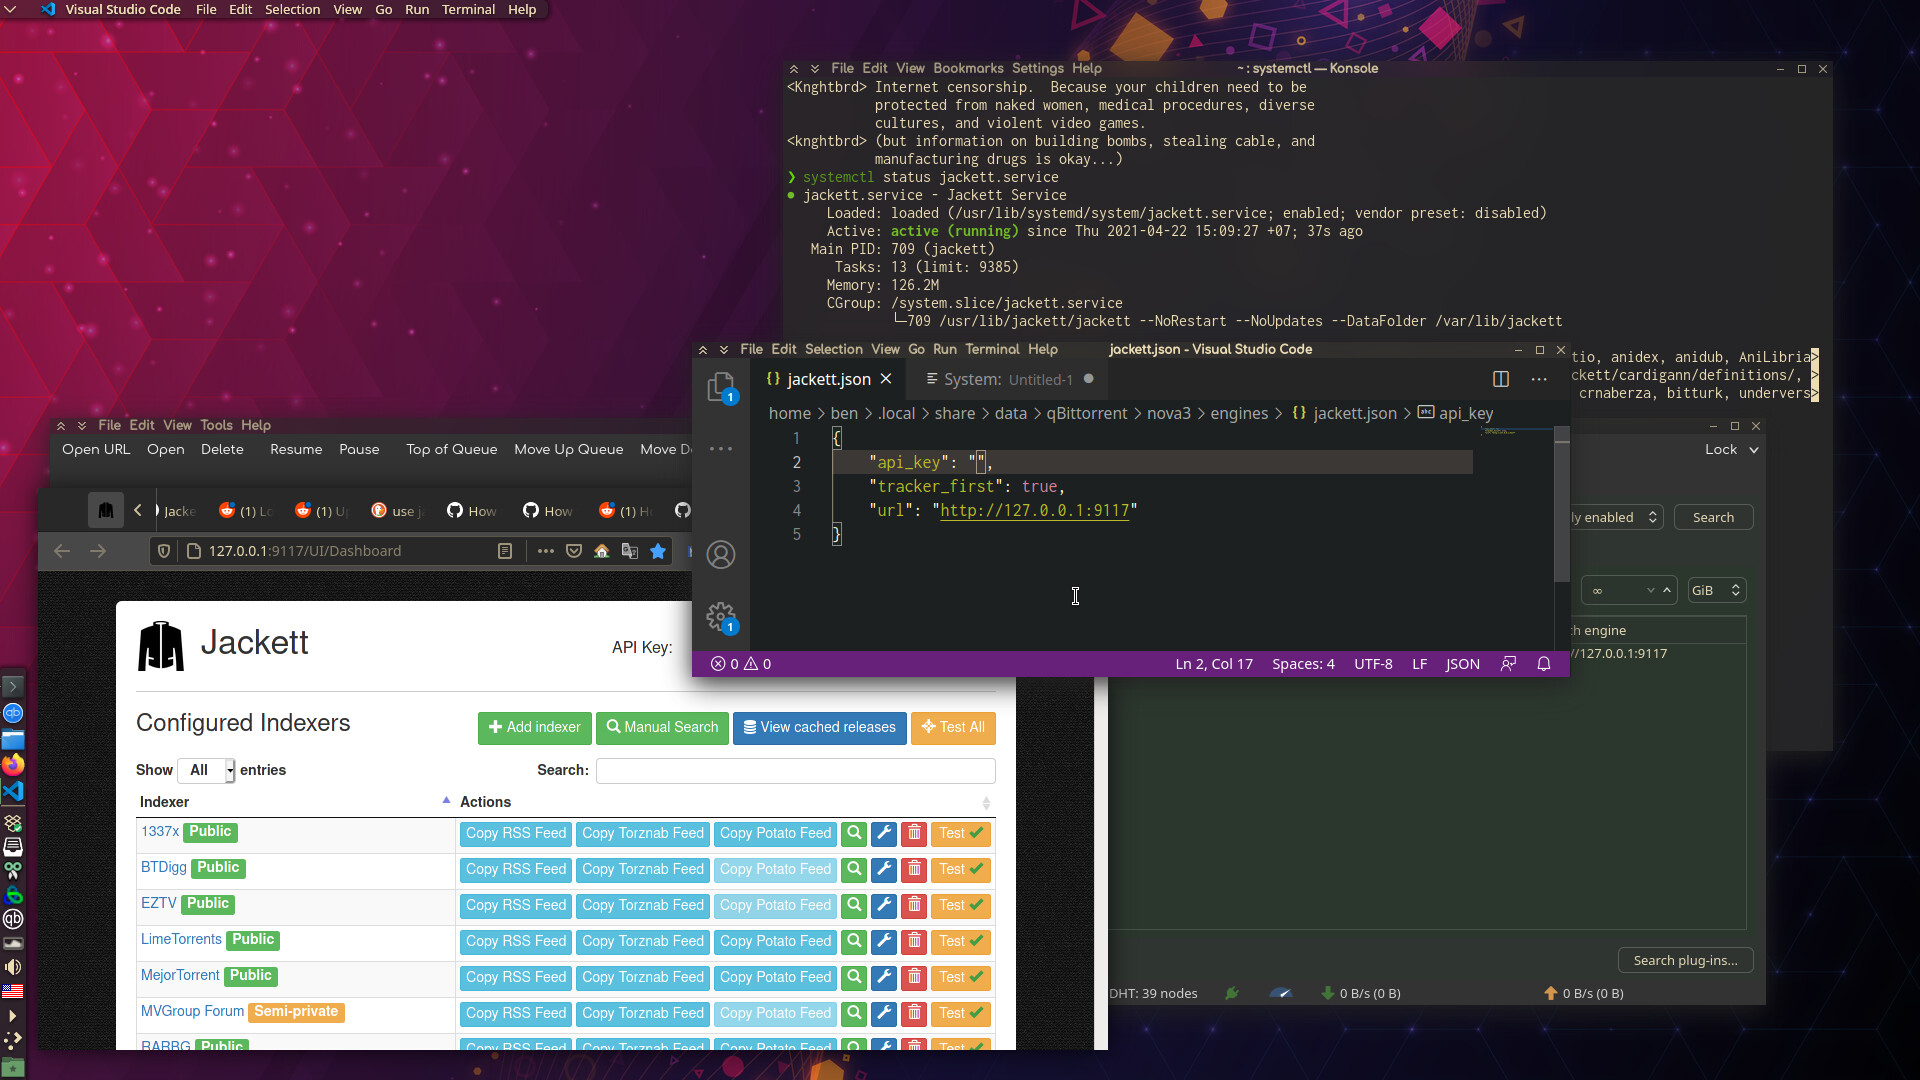The image size is (1920, 1080).
Task: Open Firefox from the left dock
Action: pyautogui.click(x=13, y=765)
